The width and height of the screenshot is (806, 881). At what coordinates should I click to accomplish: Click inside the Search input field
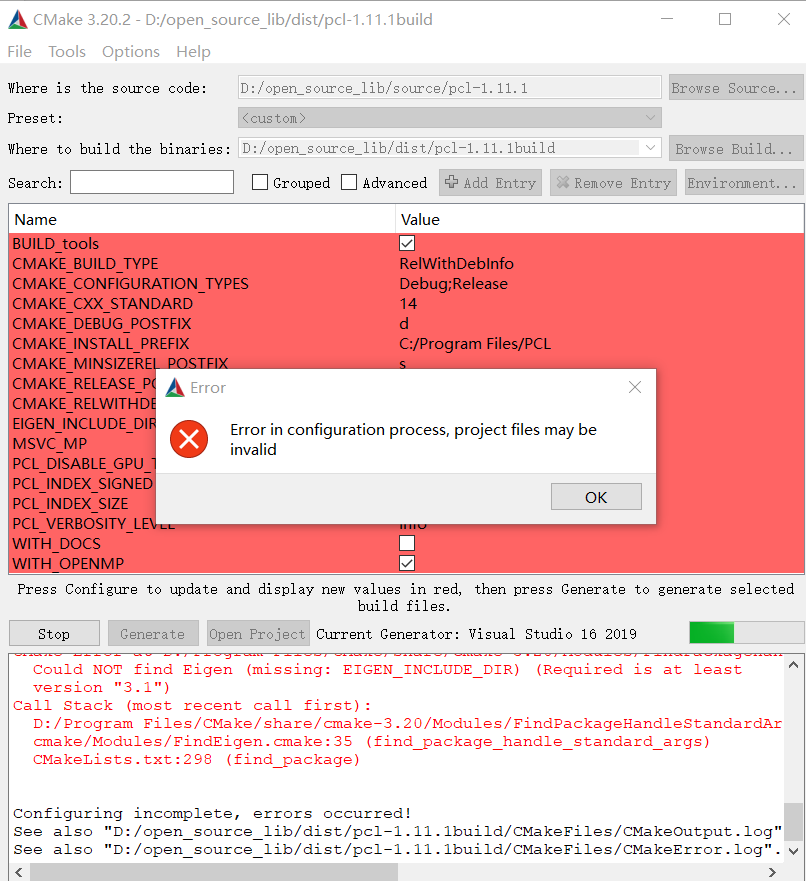pyautogui.click(x=151, y=182)
